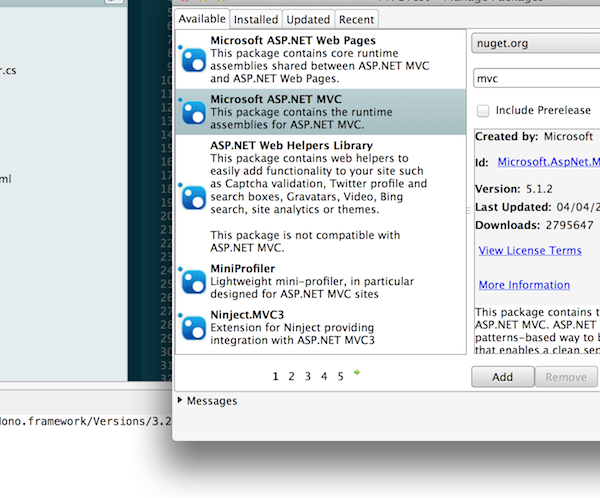Enable the Include Prerelease checkbox
Screen dimensions: 600x498
coord(483,111)
